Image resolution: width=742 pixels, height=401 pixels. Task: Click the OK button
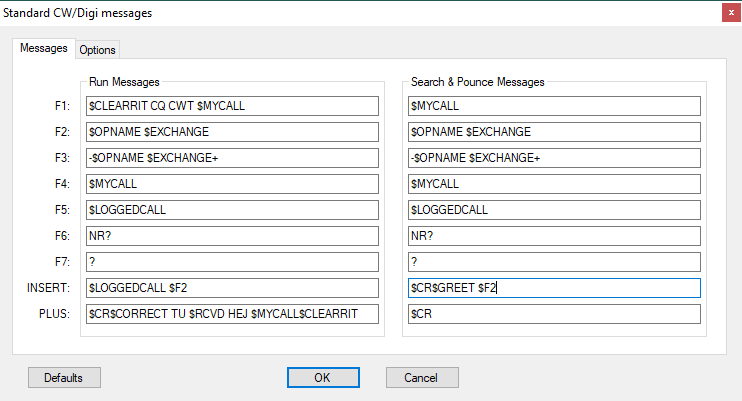pos(323,377)
